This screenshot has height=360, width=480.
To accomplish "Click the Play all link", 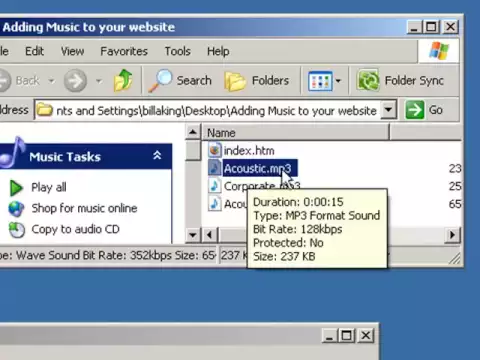I will [49, 187].
